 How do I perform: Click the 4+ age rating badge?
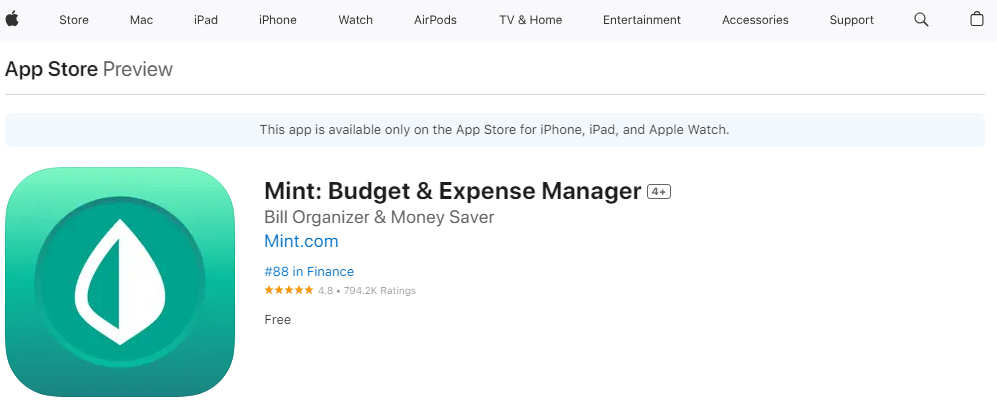point(659,192)
